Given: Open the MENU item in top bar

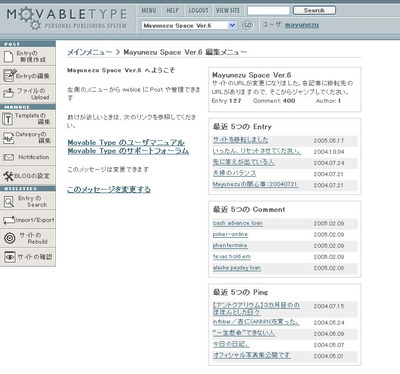Looking at the screenshot, I should pos(149,11).
